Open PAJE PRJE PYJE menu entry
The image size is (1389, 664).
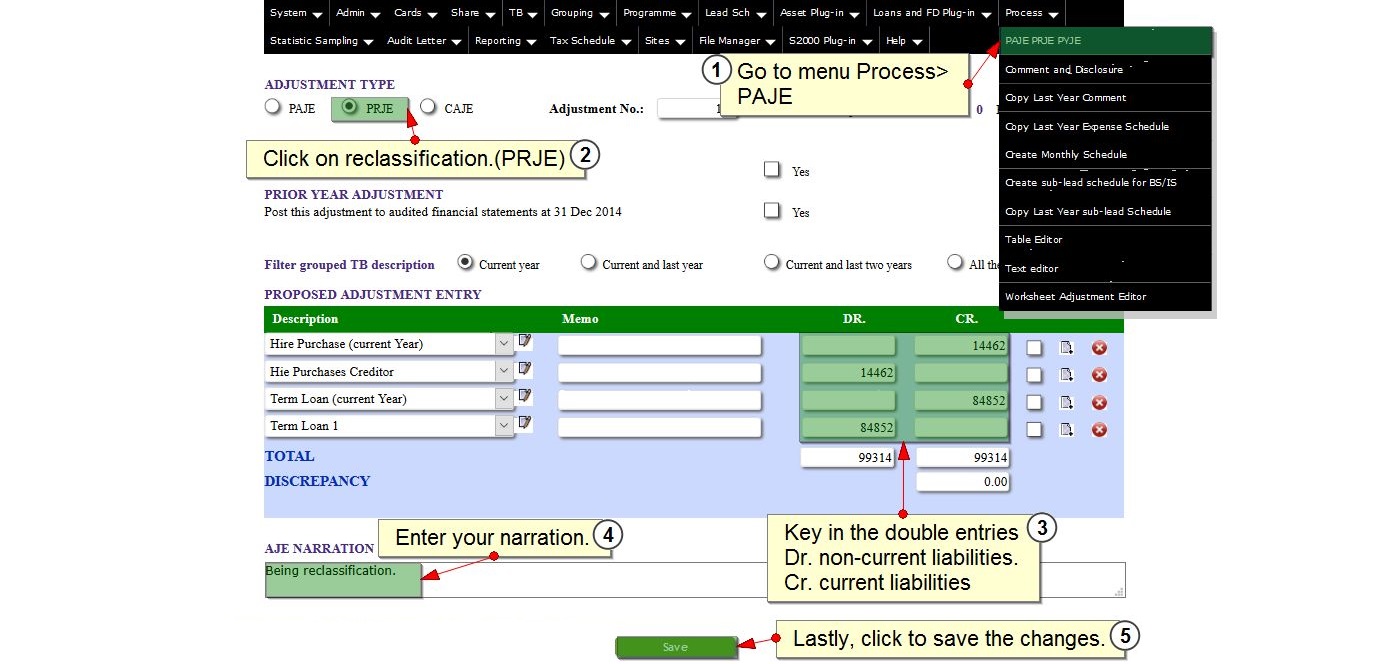point(1043,41)
